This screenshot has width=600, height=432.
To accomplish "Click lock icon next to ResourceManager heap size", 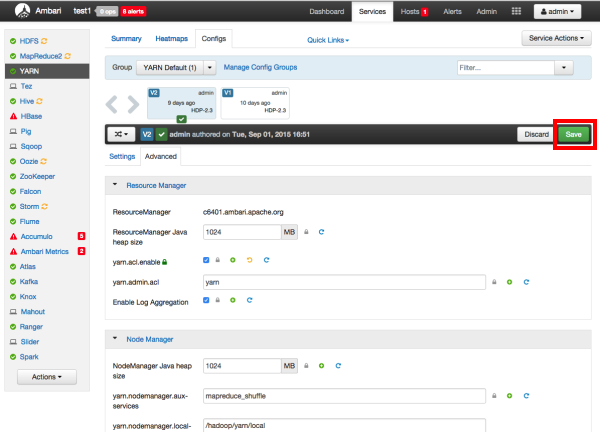I will pos(306,232).
